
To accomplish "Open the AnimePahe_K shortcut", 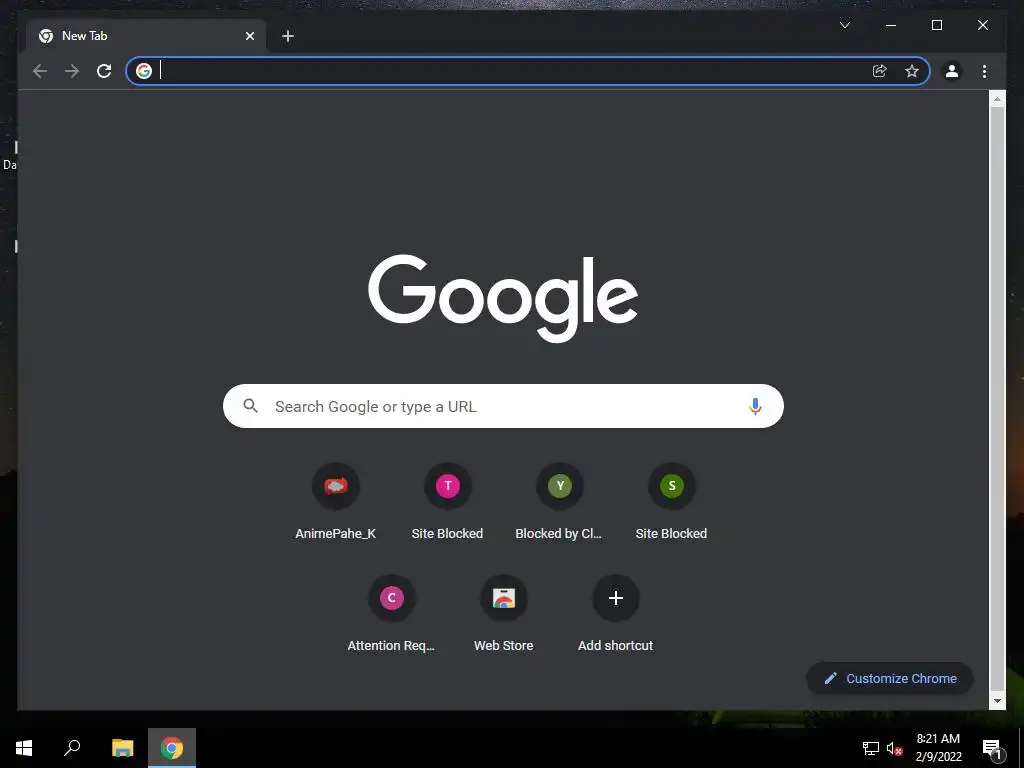I will point(336,503).
